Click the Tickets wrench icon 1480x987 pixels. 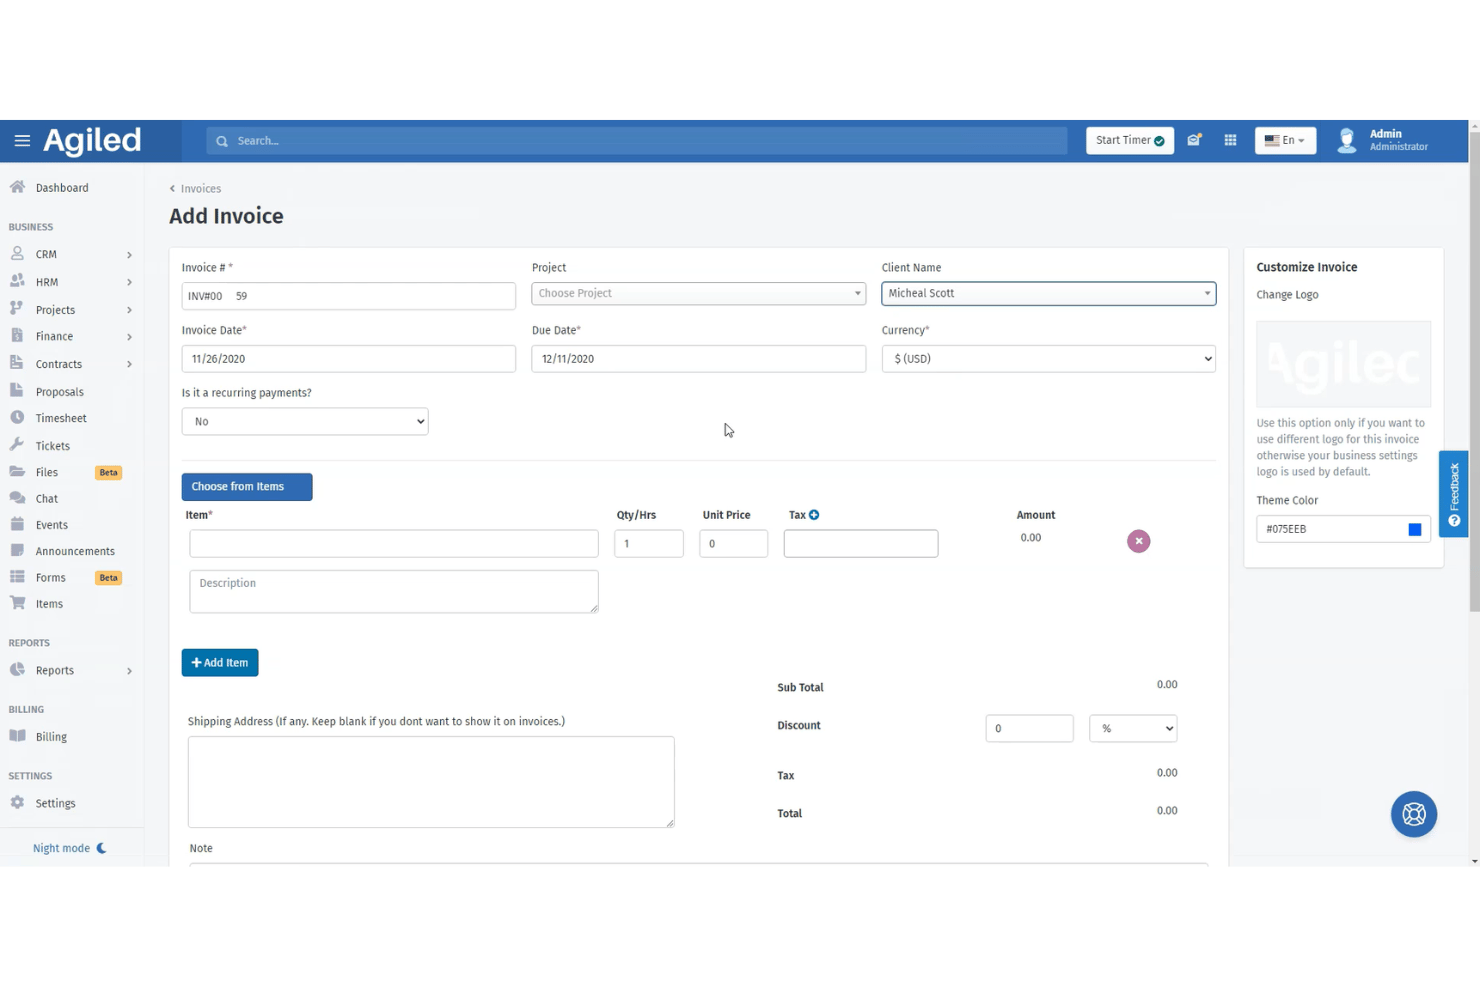pyautogui.click(x=17, y=445)
